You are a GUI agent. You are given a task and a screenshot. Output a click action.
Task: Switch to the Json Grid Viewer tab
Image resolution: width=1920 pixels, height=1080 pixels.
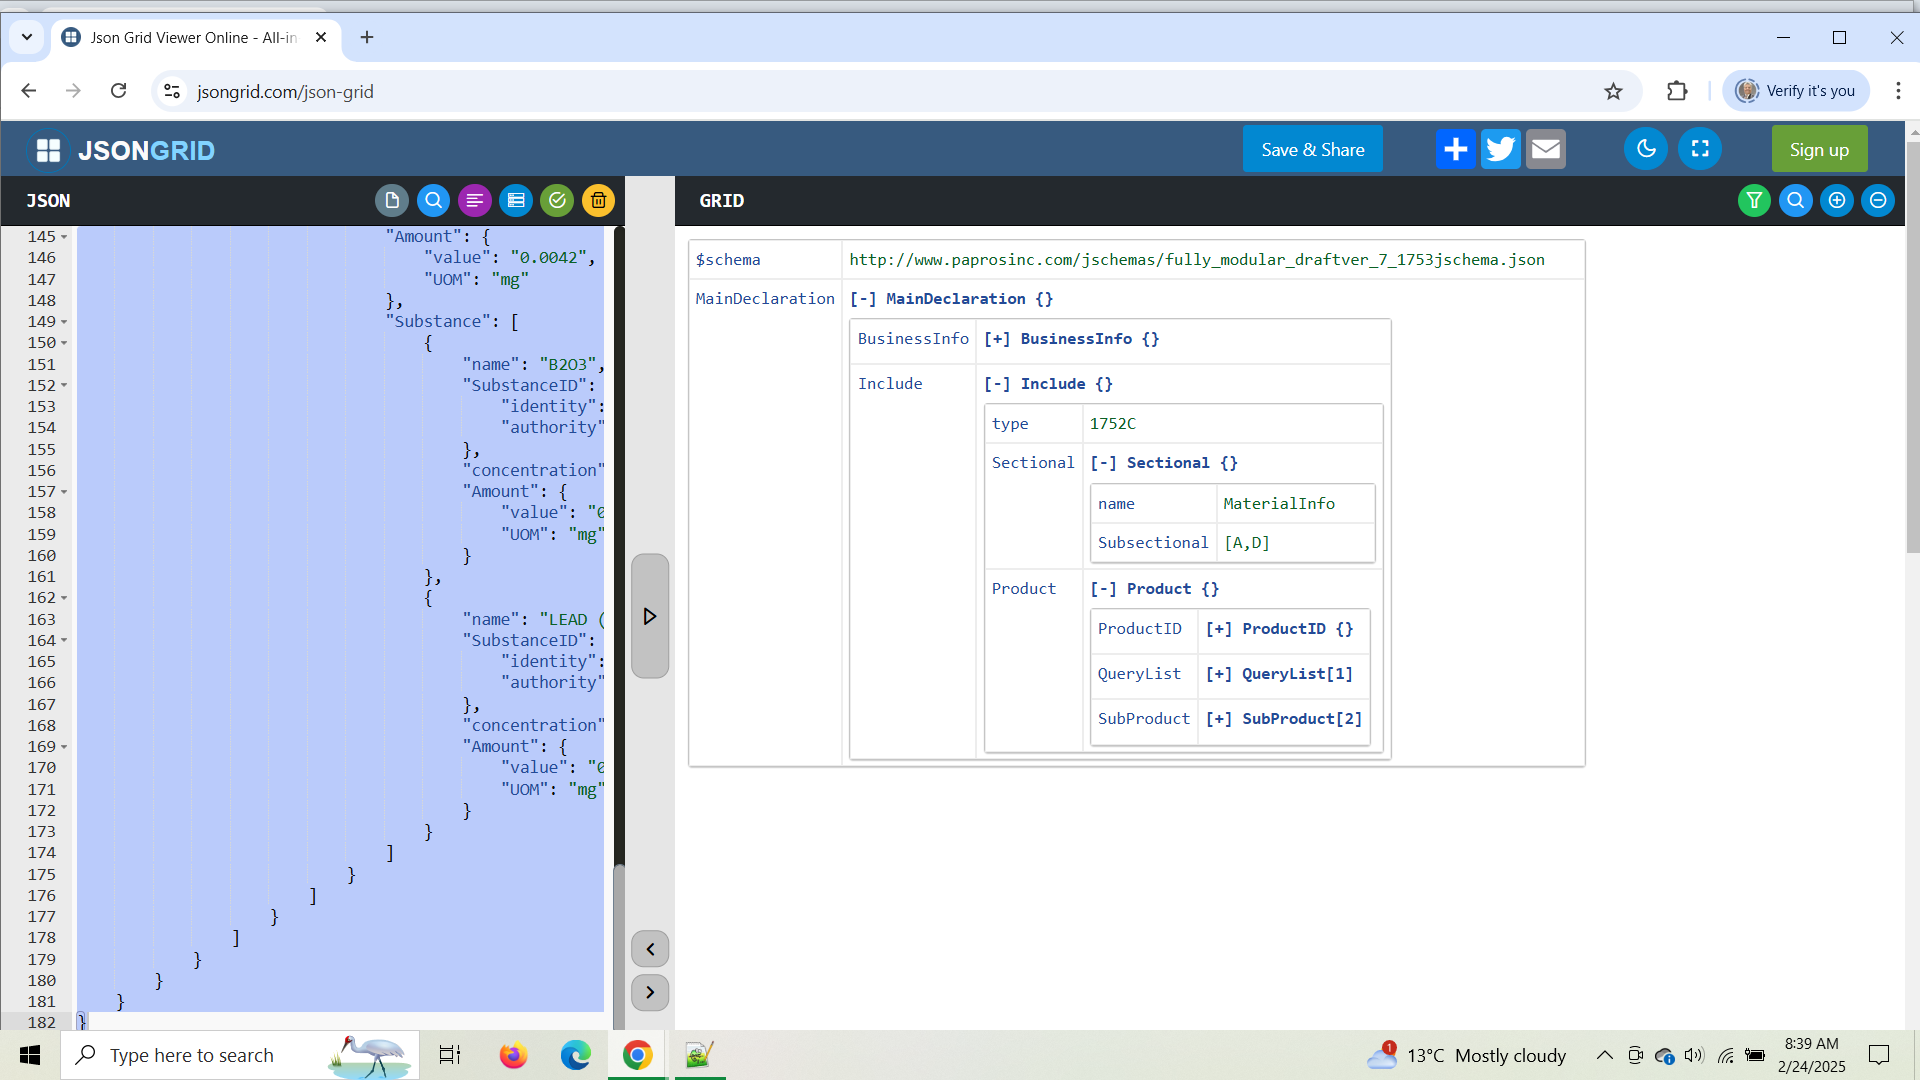[193, 37]
